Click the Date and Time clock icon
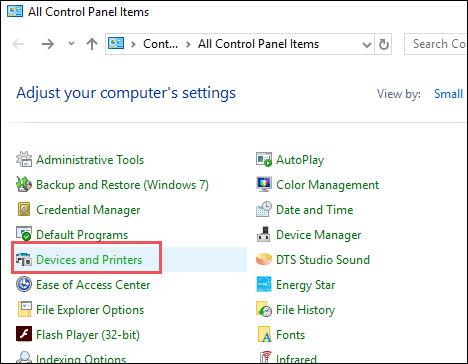This screenshot has width=468, height=364. click(264, 209)
